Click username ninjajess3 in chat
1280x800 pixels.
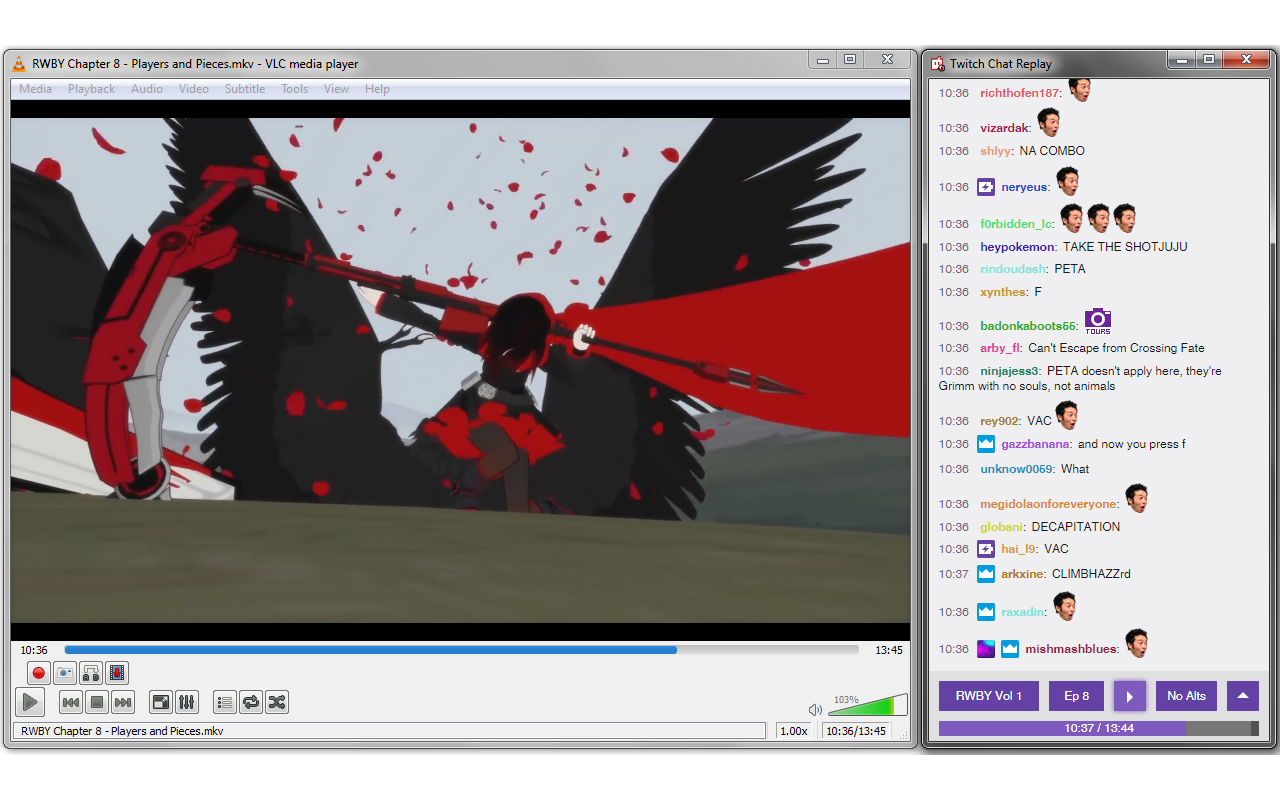tap(1010, 371)
